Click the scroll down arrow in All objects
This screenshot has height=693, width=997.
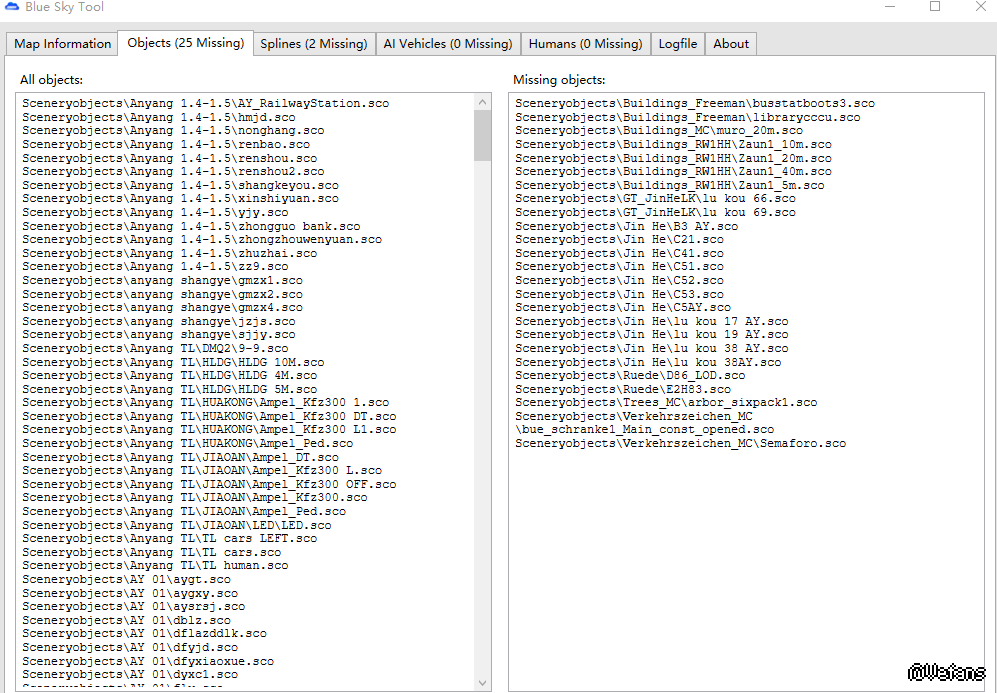coord(483,682)
